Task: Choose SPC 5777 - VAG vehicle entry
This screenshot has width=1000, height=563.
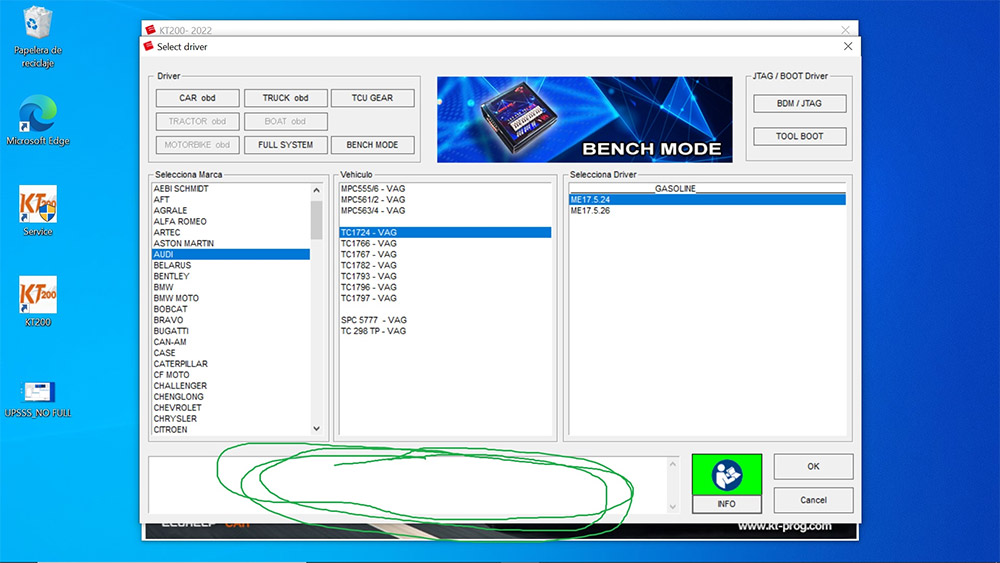Action: pyautogui.click(x=445, y=320)
